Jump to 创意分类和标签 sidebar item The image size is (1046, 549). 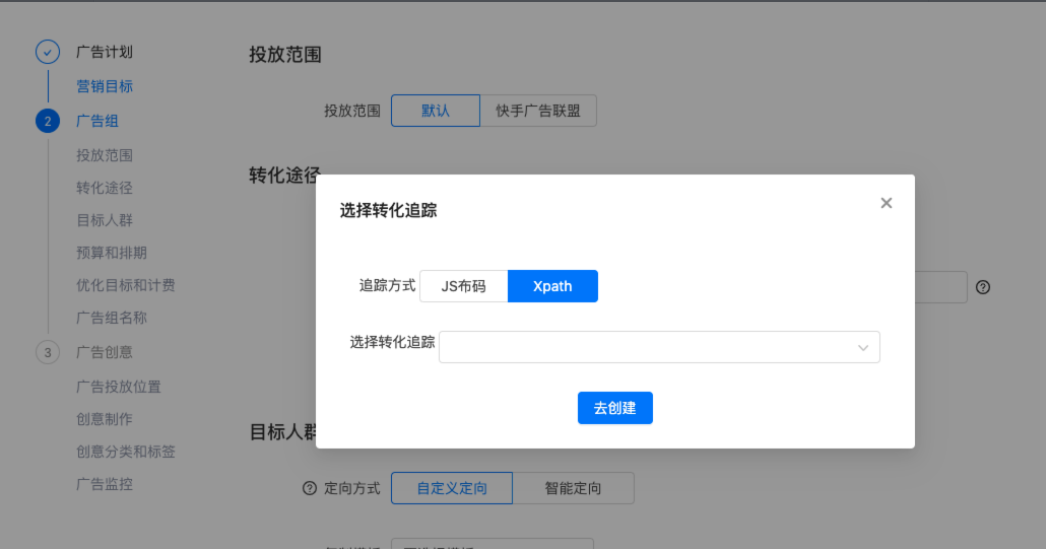click(x=125, y=452)
